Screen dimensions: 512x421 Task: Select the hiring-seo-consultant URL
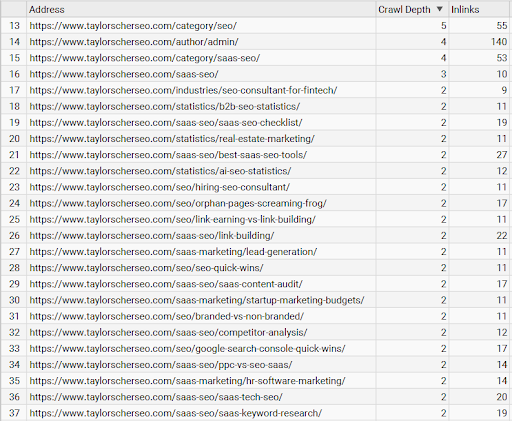click(159, 187)
